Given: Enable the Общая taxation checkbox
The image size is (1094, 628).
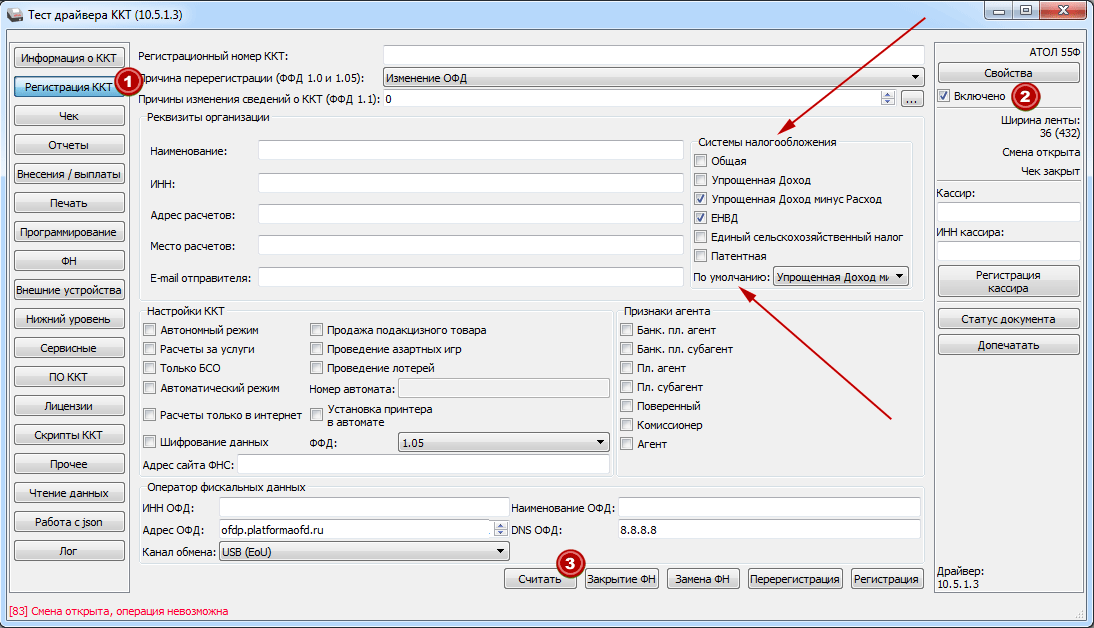Looking at the screenshot, I should click(x=701, y=161).
